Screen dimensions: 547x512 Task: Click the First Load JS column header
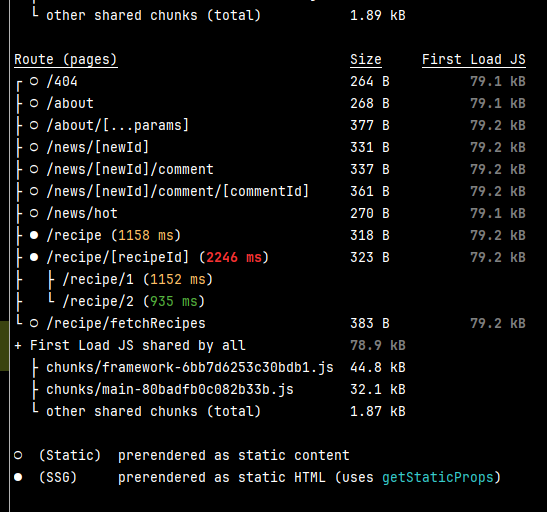474,60
